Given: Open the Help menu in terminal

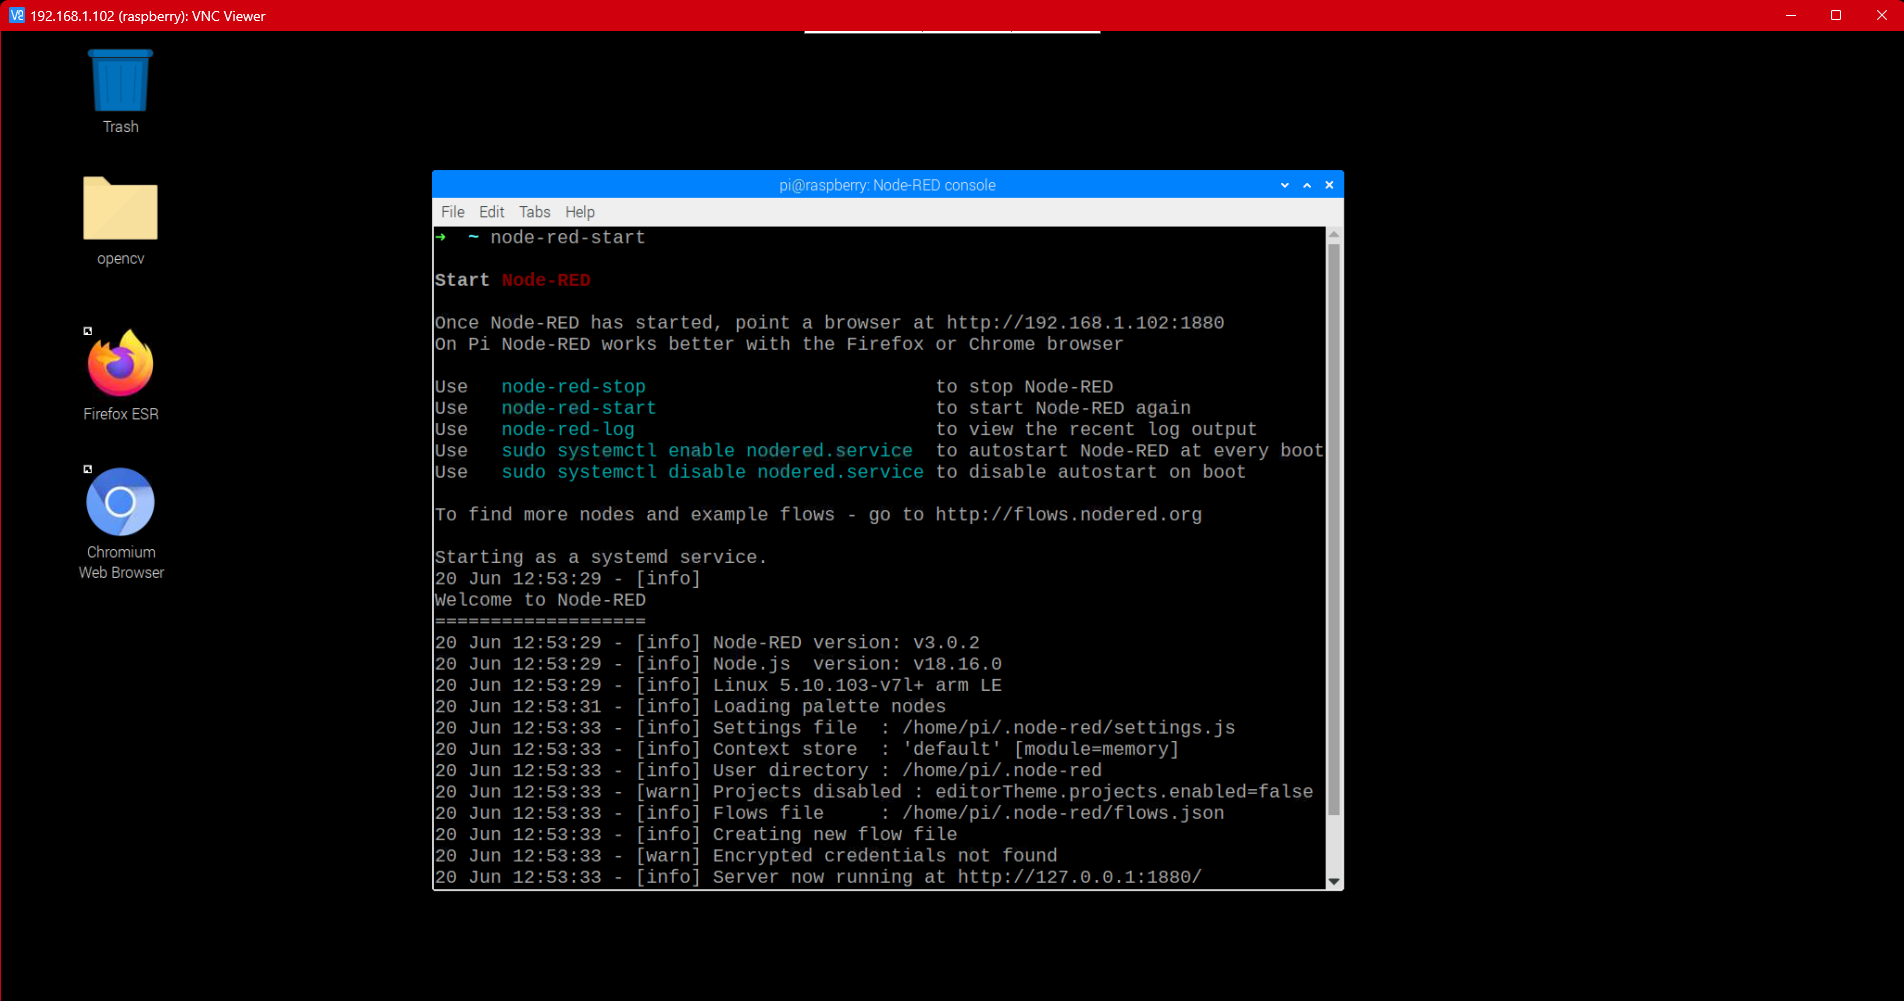Looking at the screenshot, I should pyautogui.click(x=579, y=212).
